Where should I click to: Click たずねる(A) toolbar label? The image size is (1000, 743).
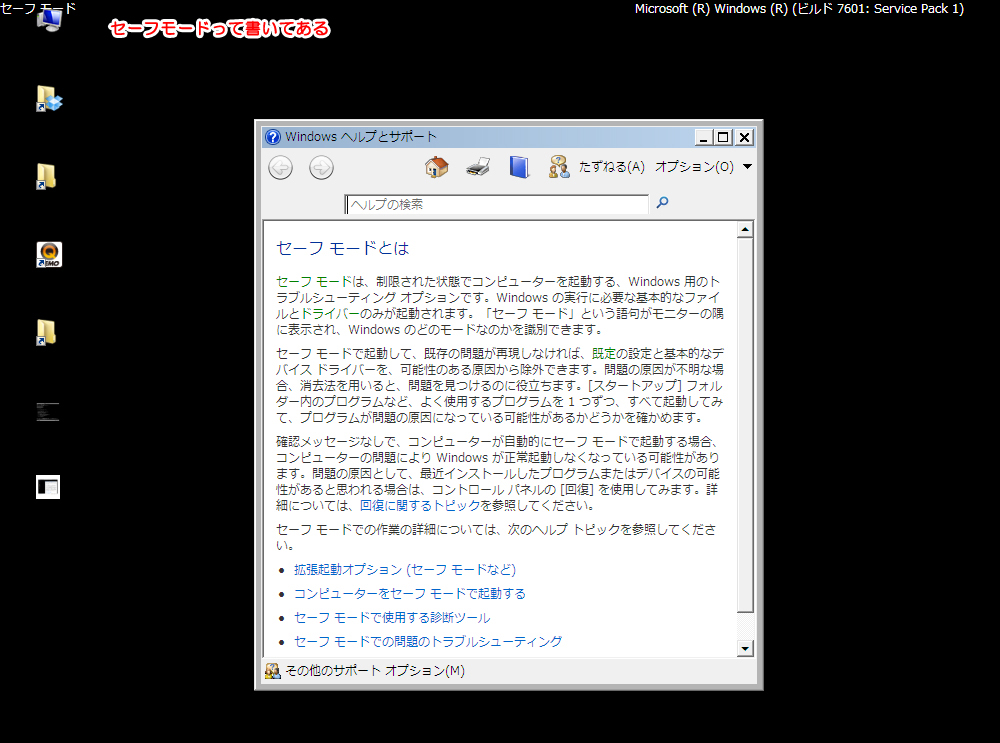click(x=612, y=167)
